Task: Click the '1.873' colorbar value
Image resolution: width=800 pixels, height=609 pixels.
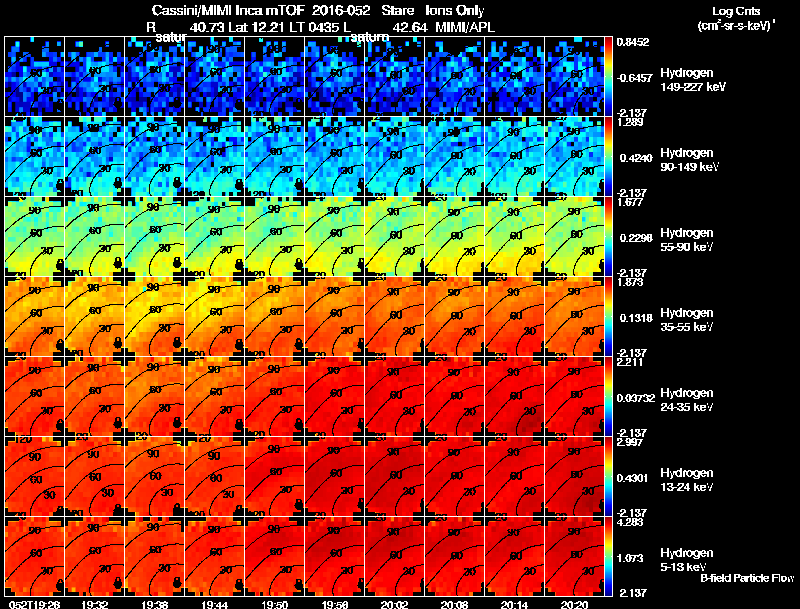Action: (x=630, y=283)
